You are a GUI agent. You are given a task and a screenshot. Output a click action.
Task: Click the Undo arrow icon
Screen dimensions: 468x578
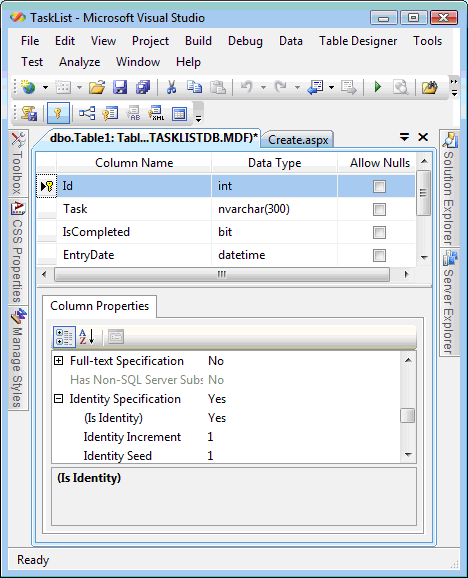pyautogui.click(x=247, y=87)
